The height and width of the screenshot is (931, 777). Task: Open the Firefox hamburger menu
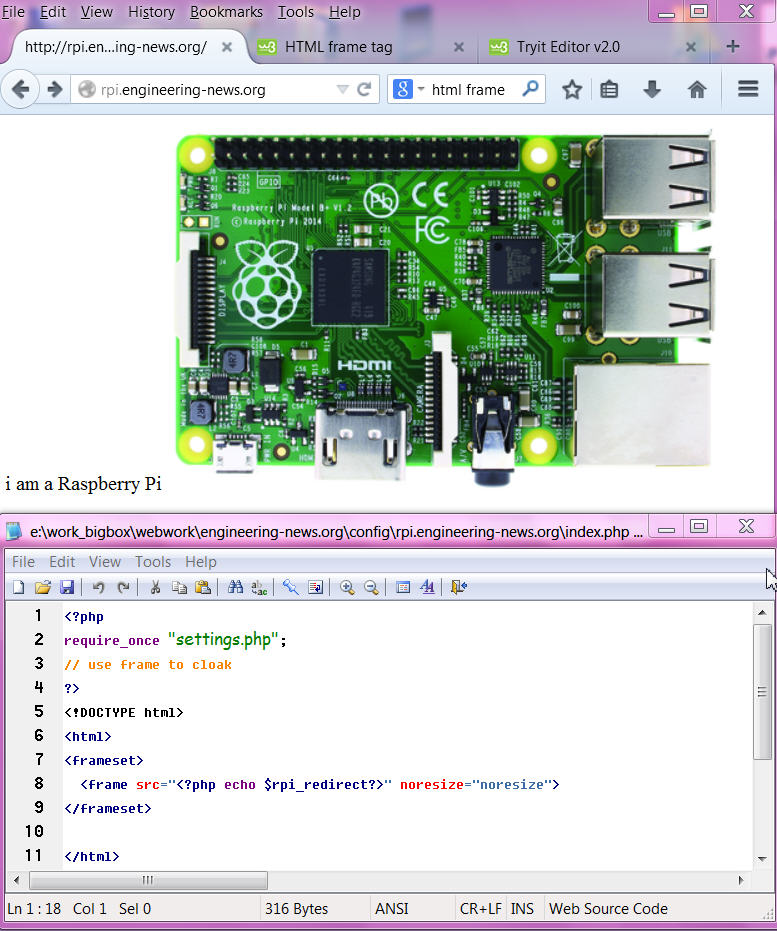click(x=748, y=90)
